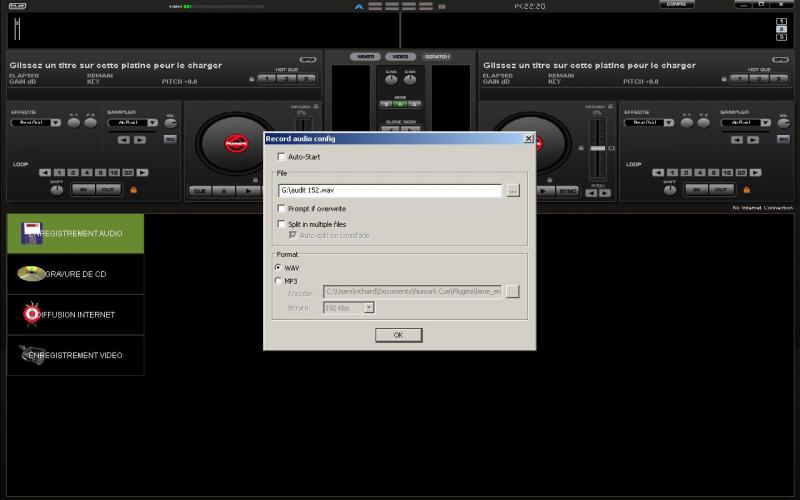Image resolution: width=800 pixels, height=500 pixels.
Task: Open the Enregistrement Audio section
Action: tap(76, 233)
